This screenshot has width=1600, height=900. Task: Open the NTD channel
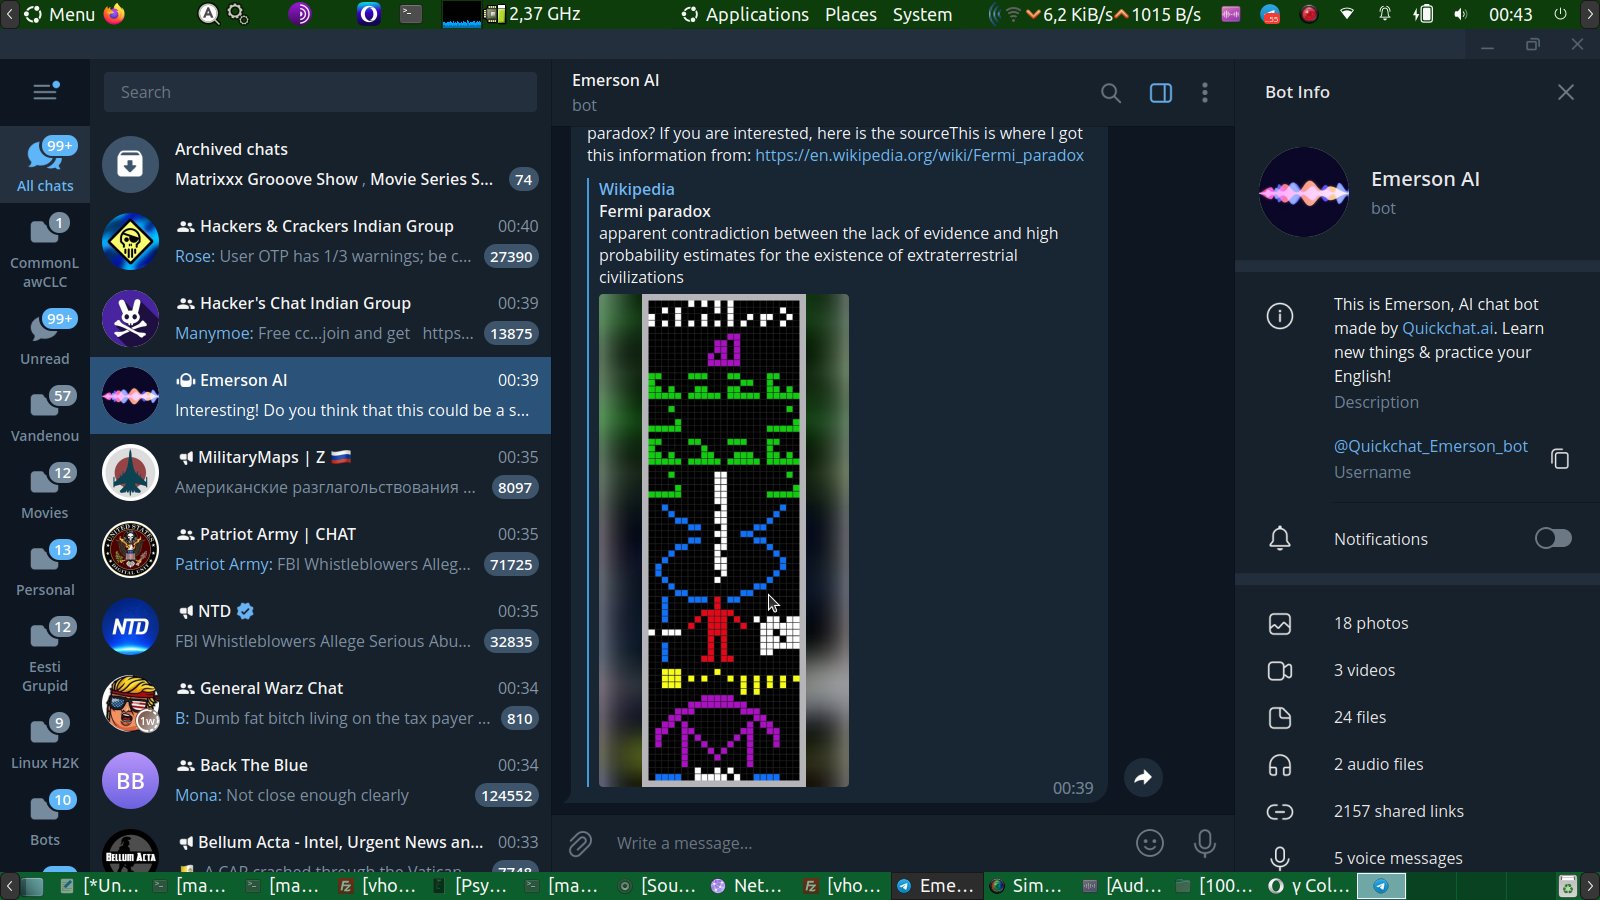[320, 626]
